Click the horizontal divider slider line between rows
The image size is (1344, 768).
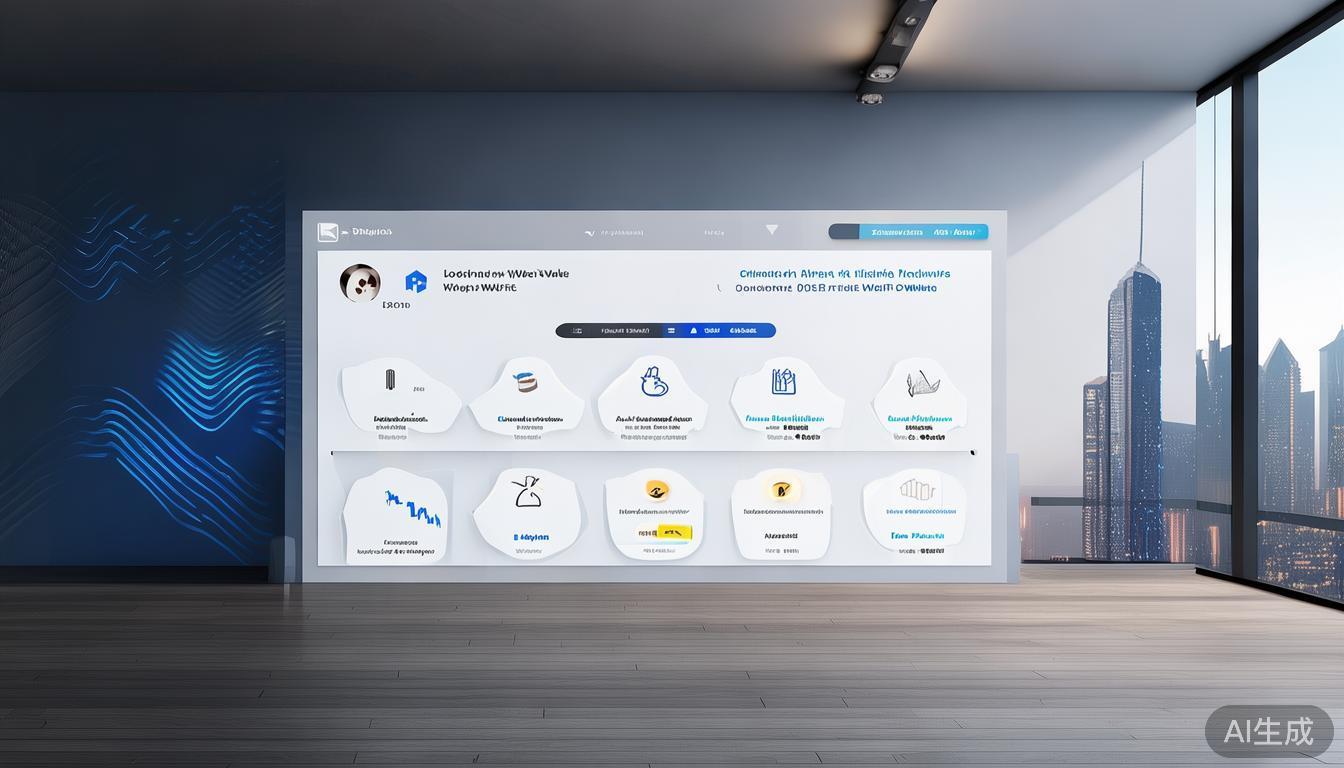tap(652, 453)
